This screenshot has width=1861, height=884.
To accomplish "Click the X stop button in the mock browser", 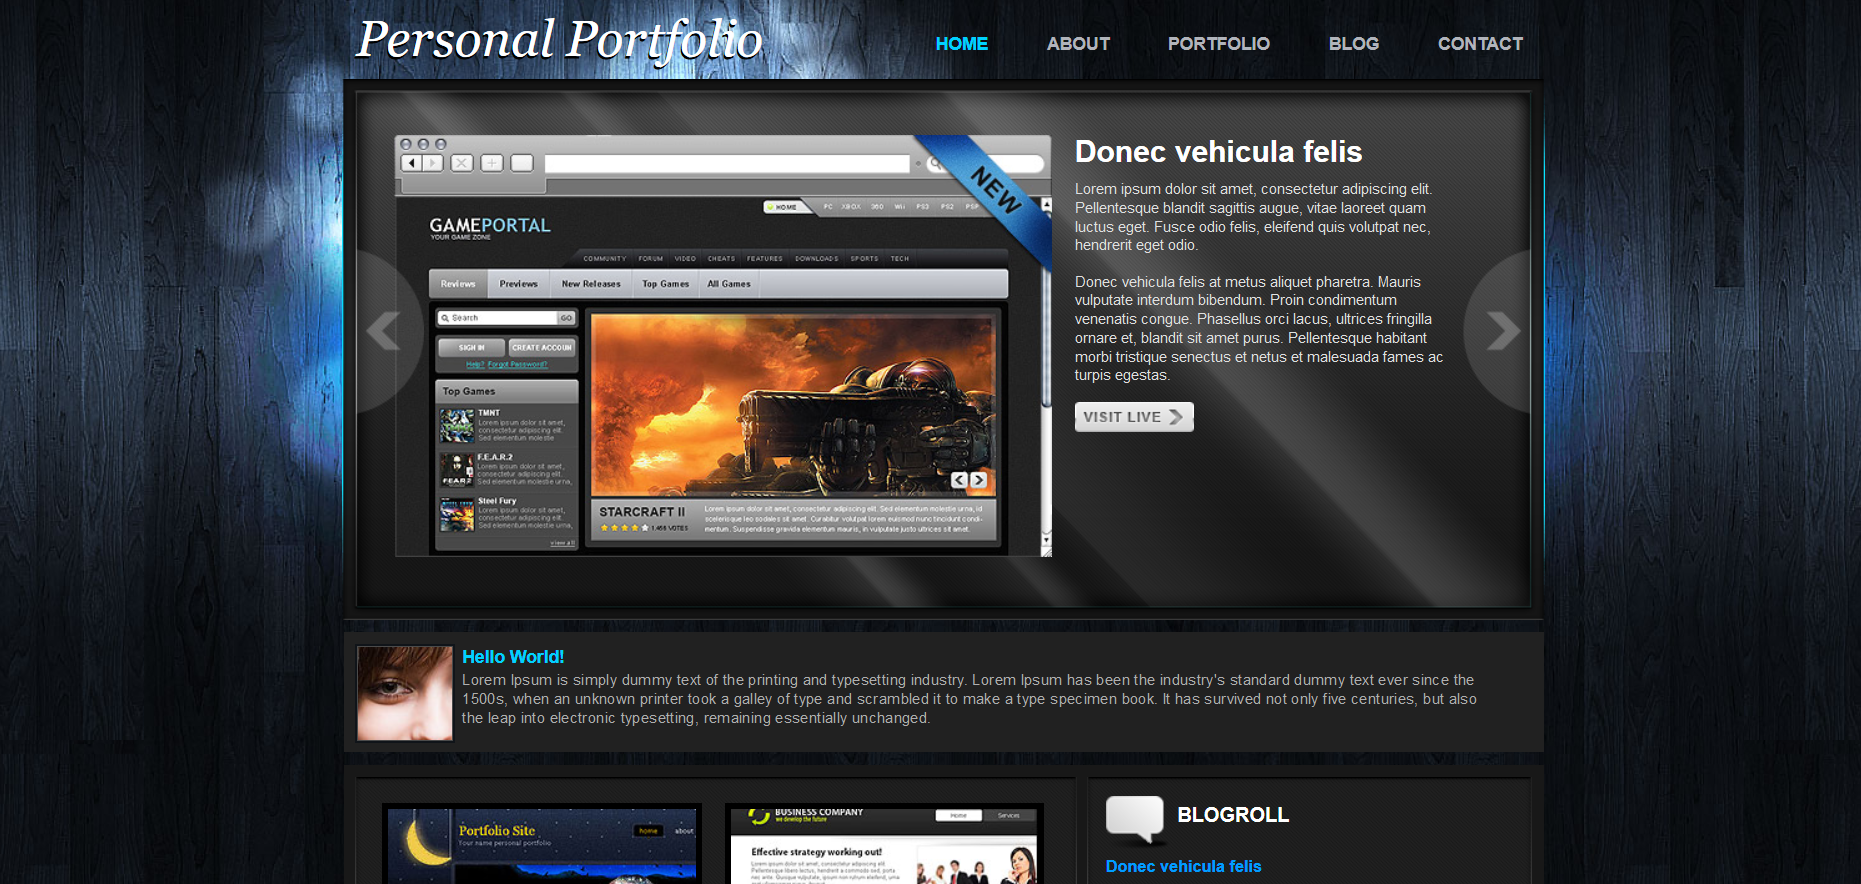I will [461, 163].
